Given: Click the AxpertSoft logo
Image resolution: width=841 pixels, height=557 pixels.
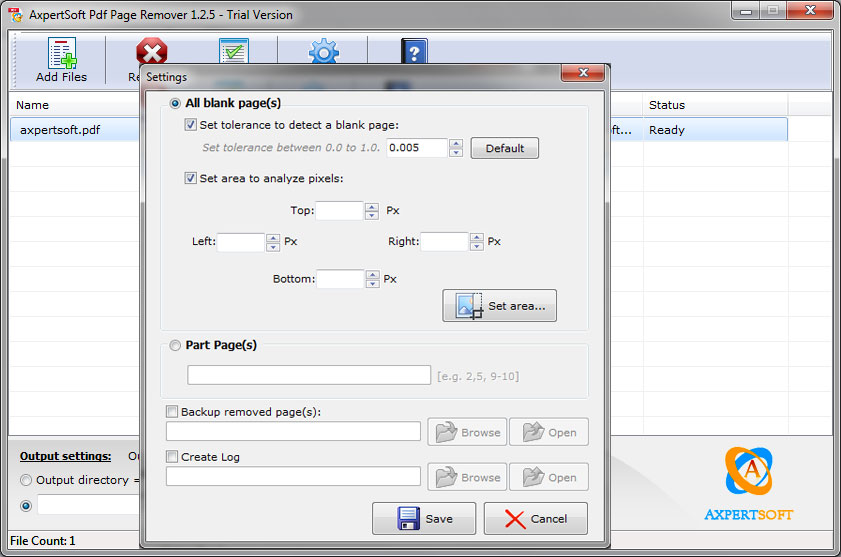Looking at the screenshot, I should [x=749, y=484].
